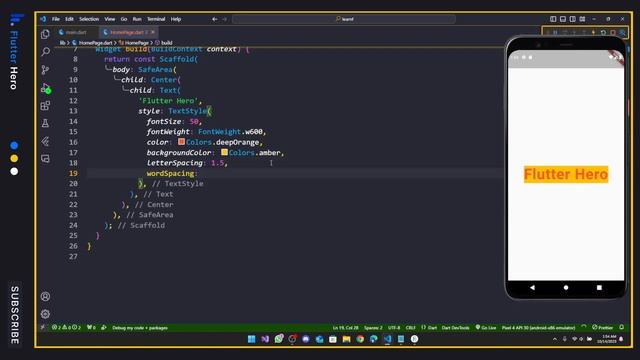The width and height of the screenshot is (640, 360).
Task: Go forward with navigation arrow in title bar
Action: tap(224, 19)
